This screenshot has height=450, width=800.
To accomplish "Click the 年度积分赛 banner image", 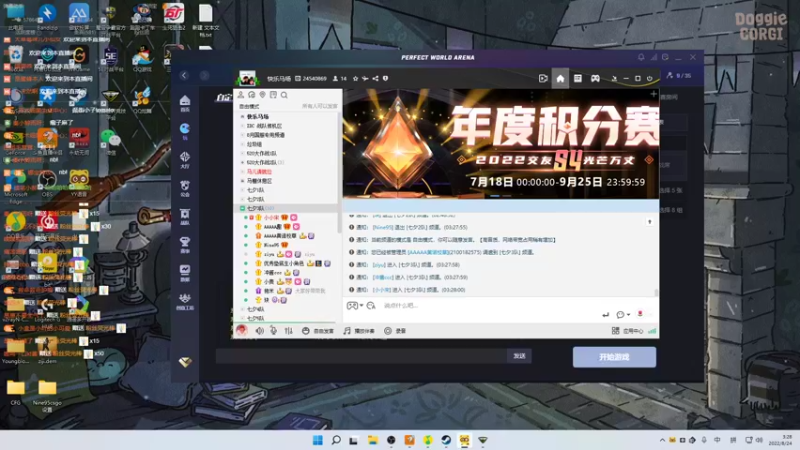I will (501, 144).
